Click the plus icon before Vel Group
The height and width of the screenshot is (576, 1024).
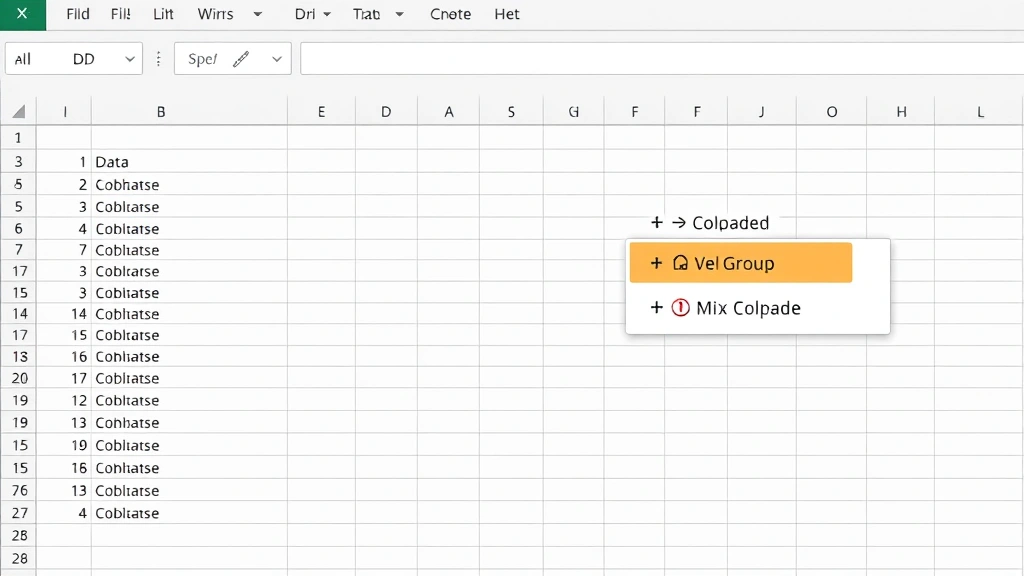(658, 262)
